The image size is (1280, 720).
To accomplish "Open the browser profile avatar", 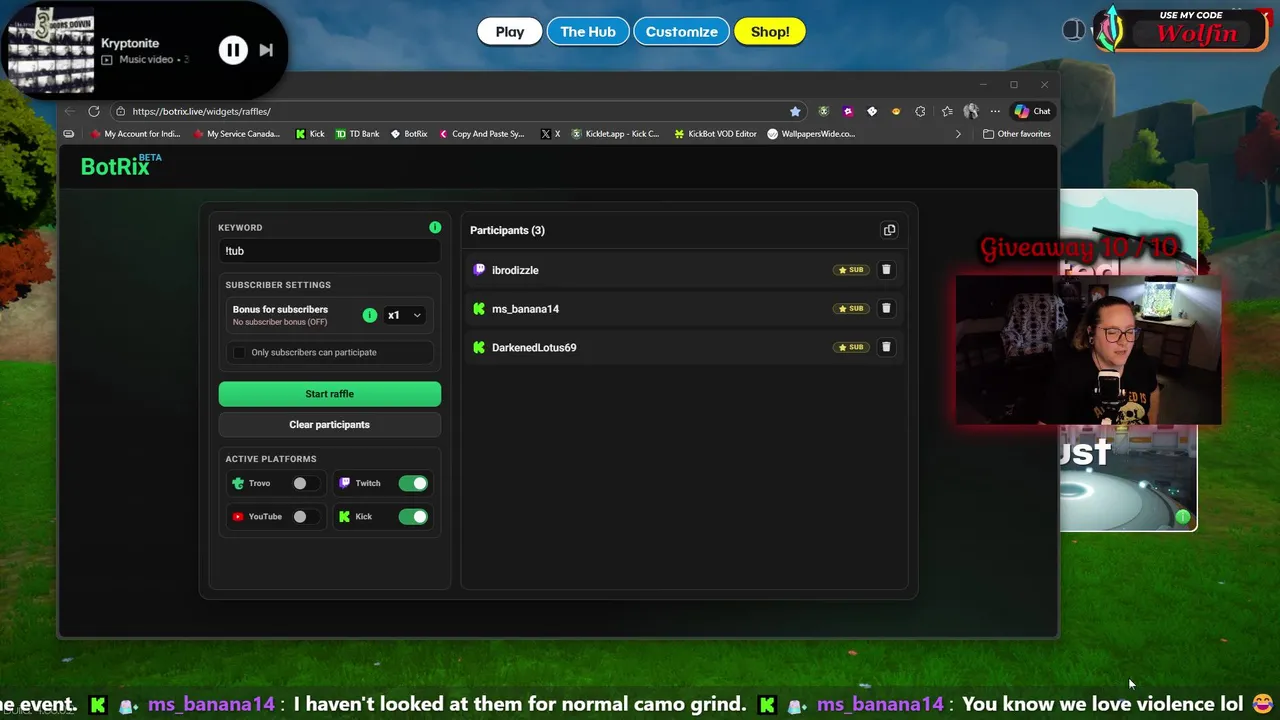I will [x=971, y=111].
